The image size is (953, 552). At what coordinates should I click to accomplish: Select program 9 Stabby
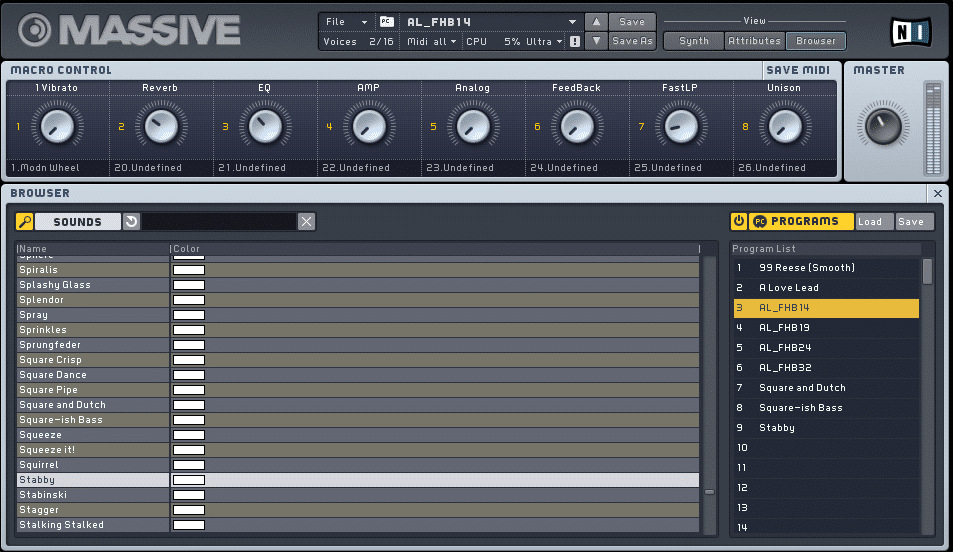point(826,428)
